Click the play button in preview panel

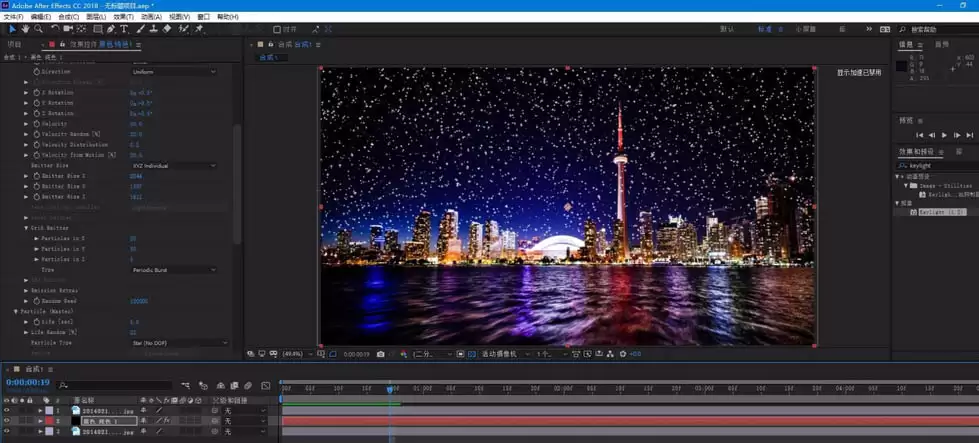pos(944,135)
